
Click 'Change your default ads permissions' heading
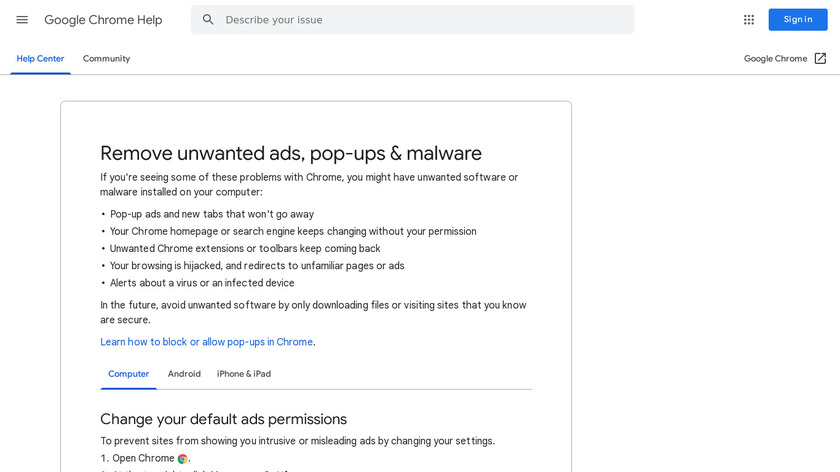tap(223, 419)
